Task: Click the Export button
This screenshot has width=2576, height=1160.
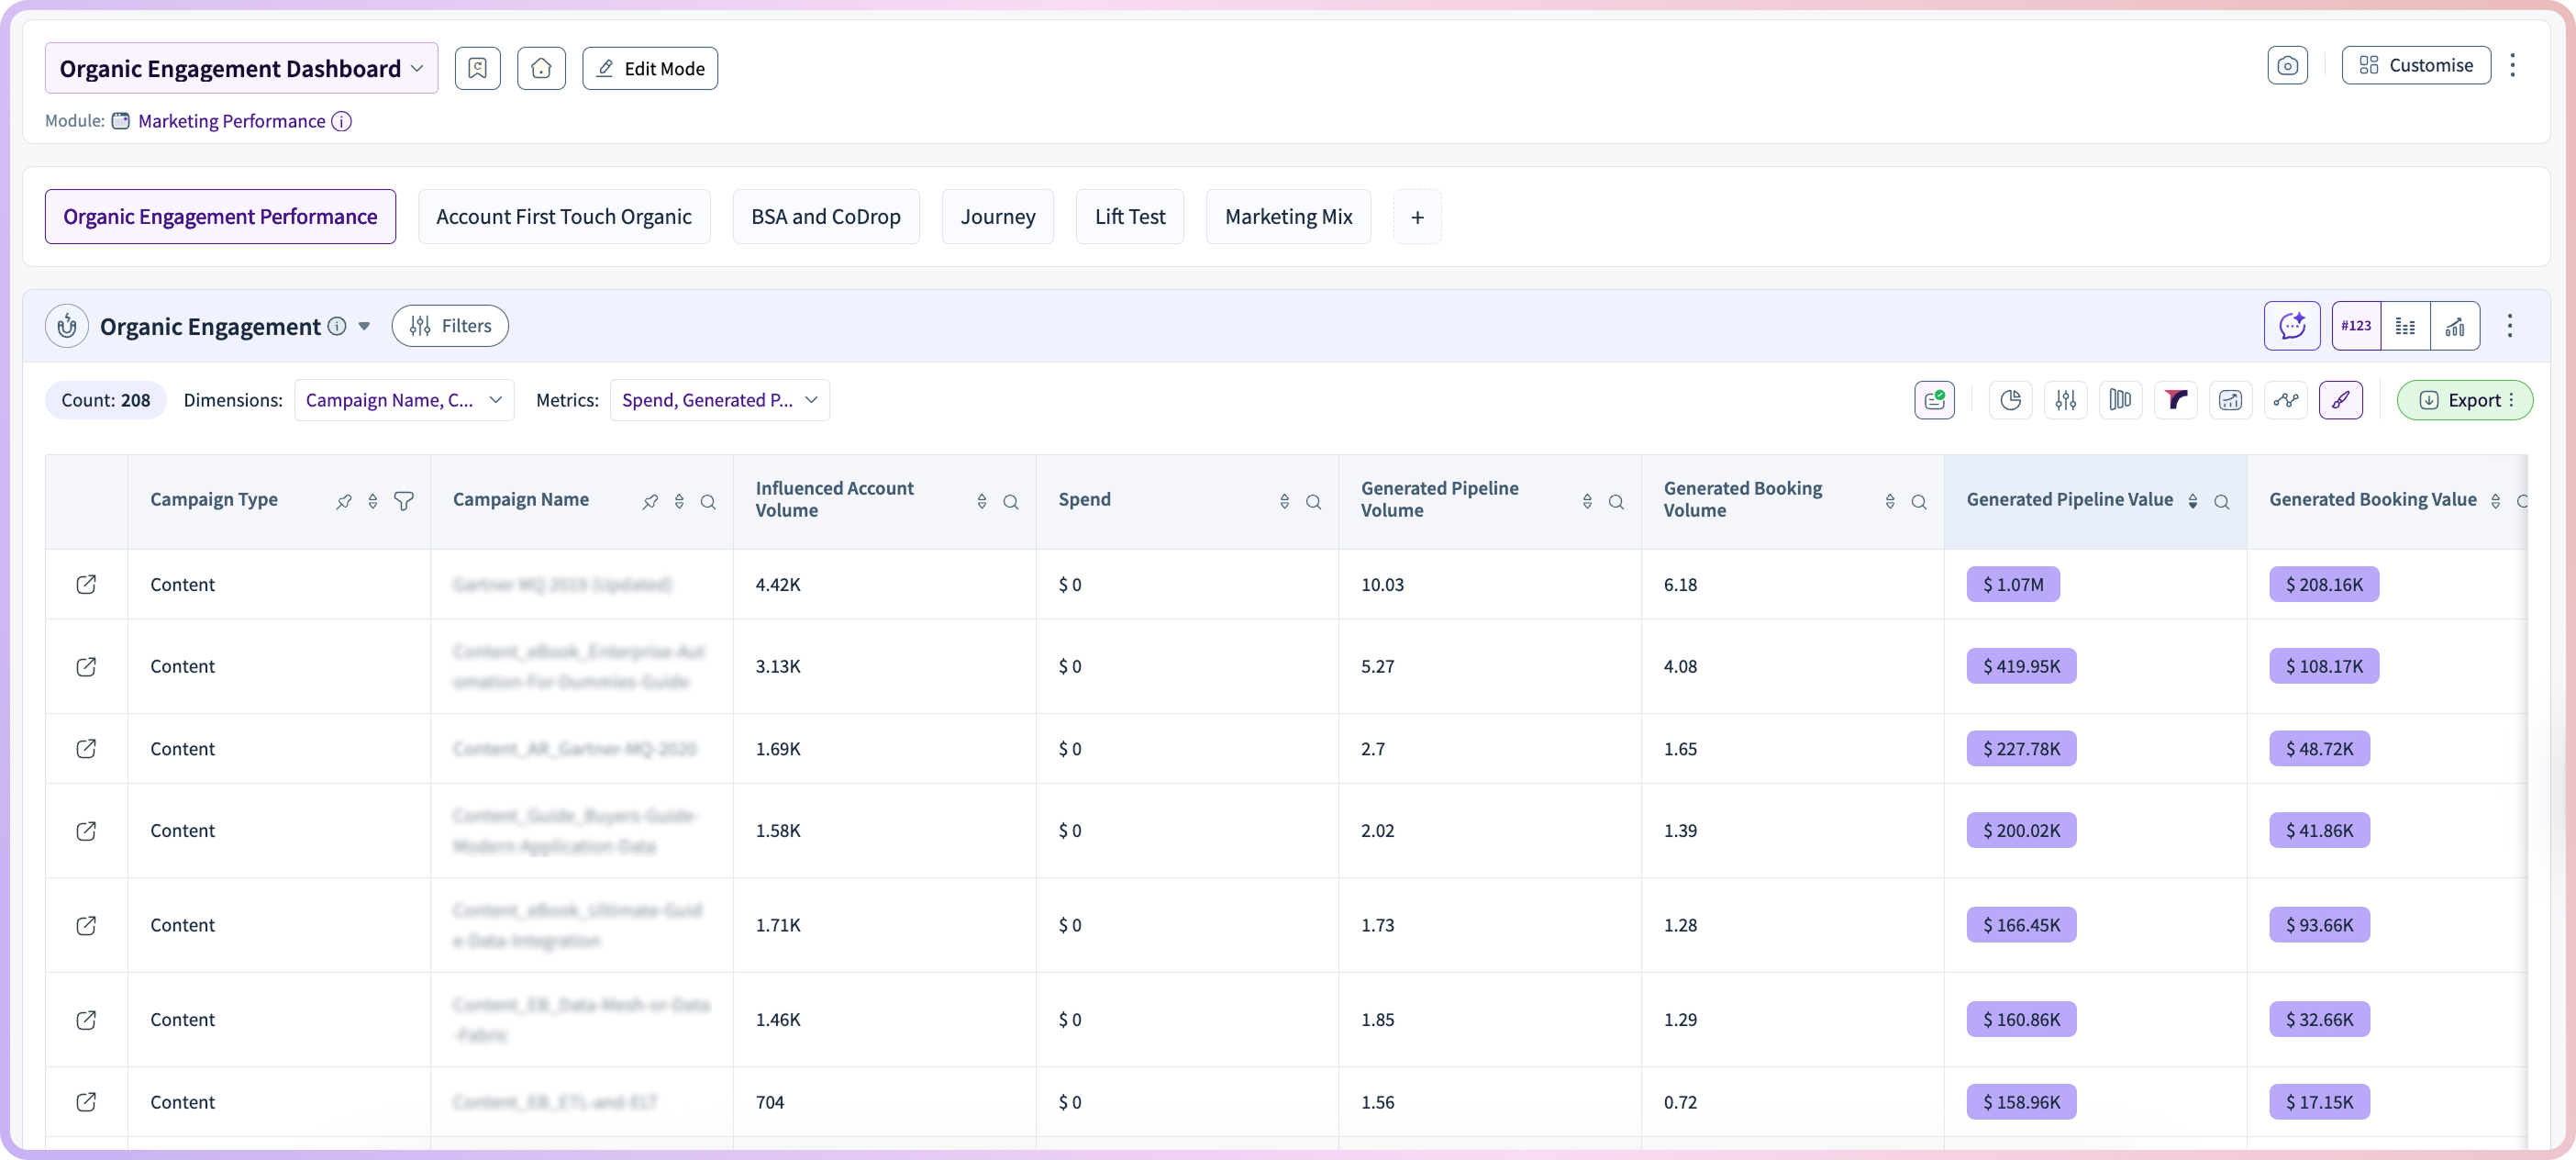Action: 2464,400
